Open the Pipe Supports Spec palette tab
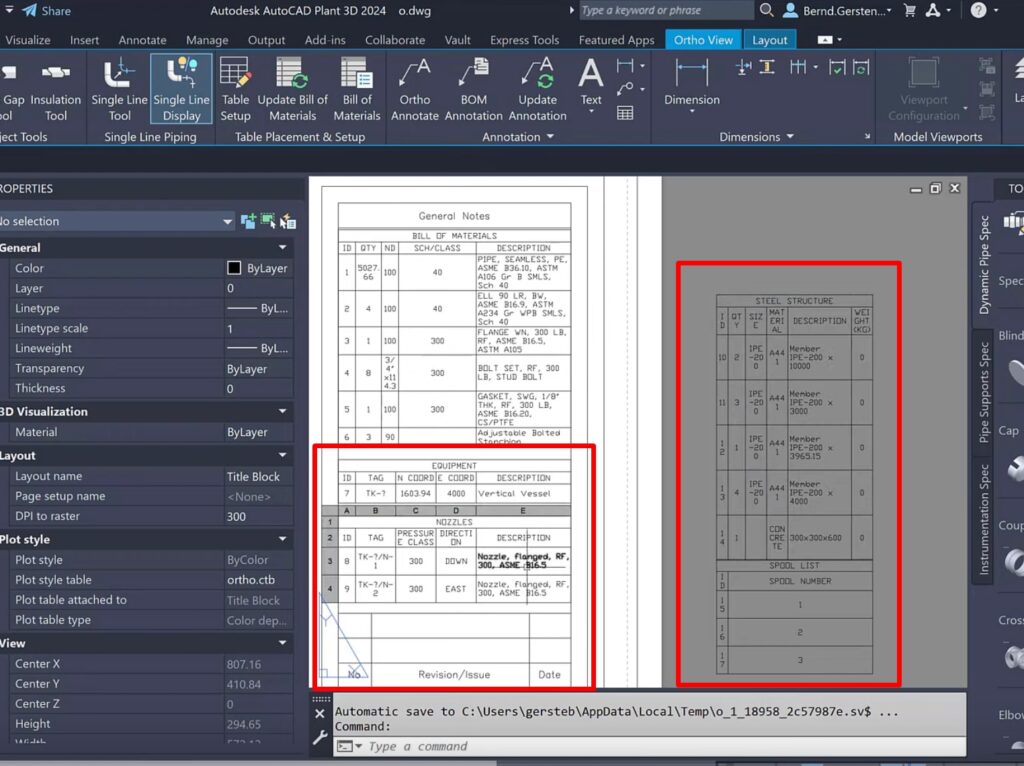The height and width of the screenshot is (766, 1024). tap(985, 392)
